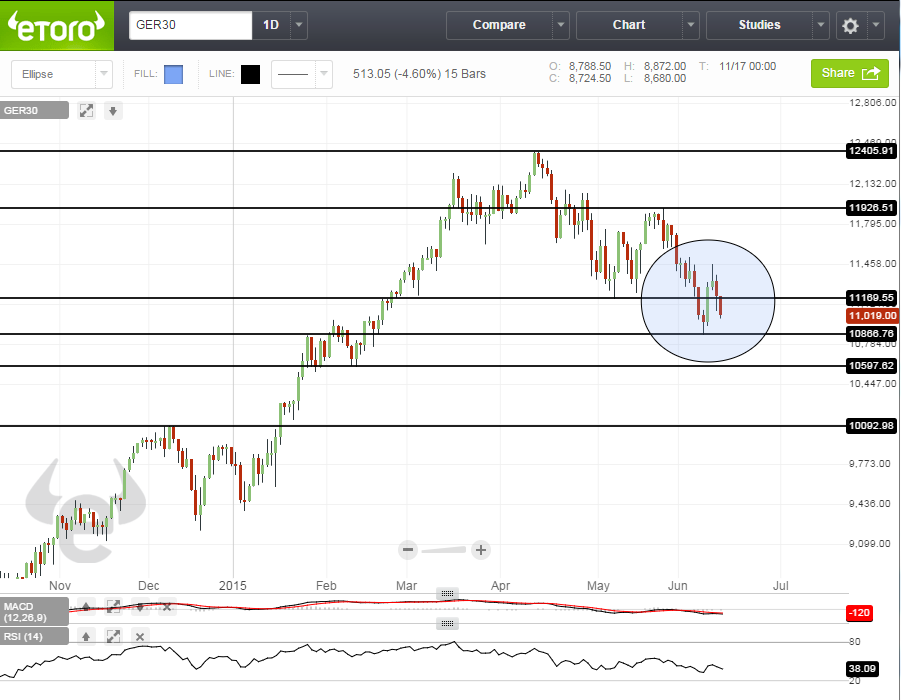Image resolution: width=901 pixels, height=700 pixels.
Task: Open the 1D timeframe dropdown arrow
Action: pos(299,25)
